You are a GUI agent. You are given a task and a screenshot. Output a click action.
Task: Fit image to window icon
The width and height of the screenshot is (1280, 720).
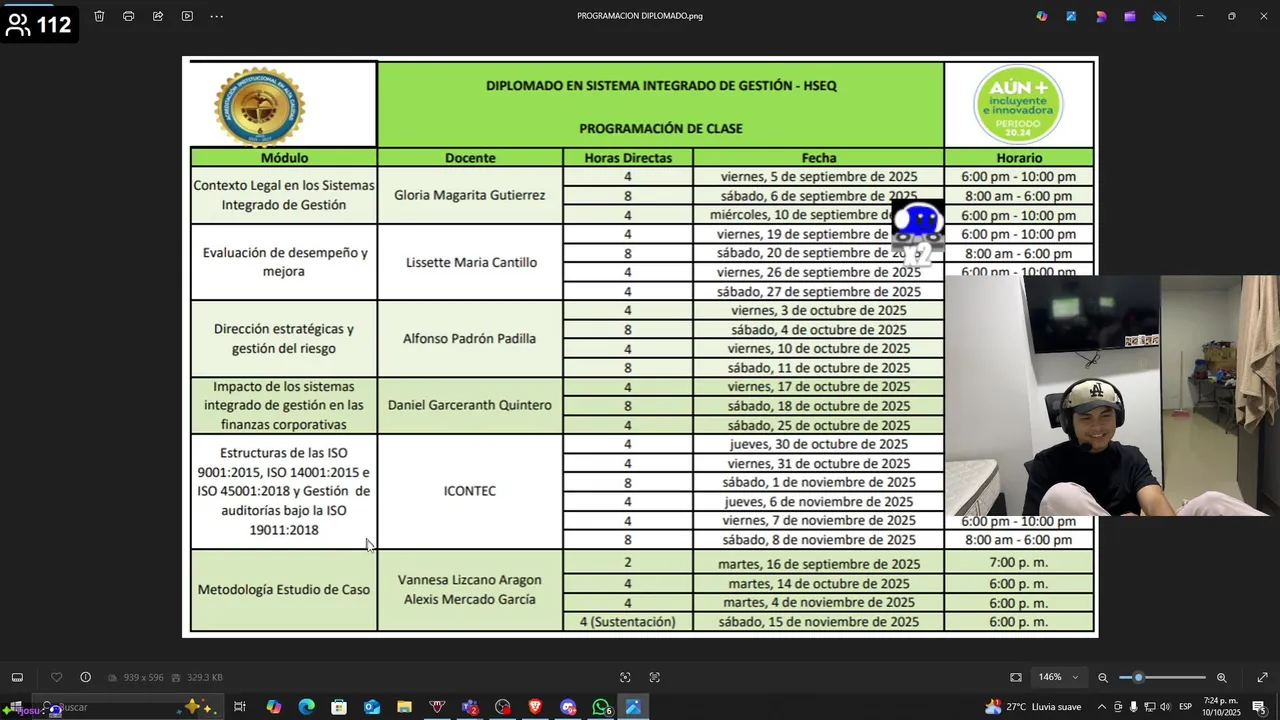click(1016, 677)
